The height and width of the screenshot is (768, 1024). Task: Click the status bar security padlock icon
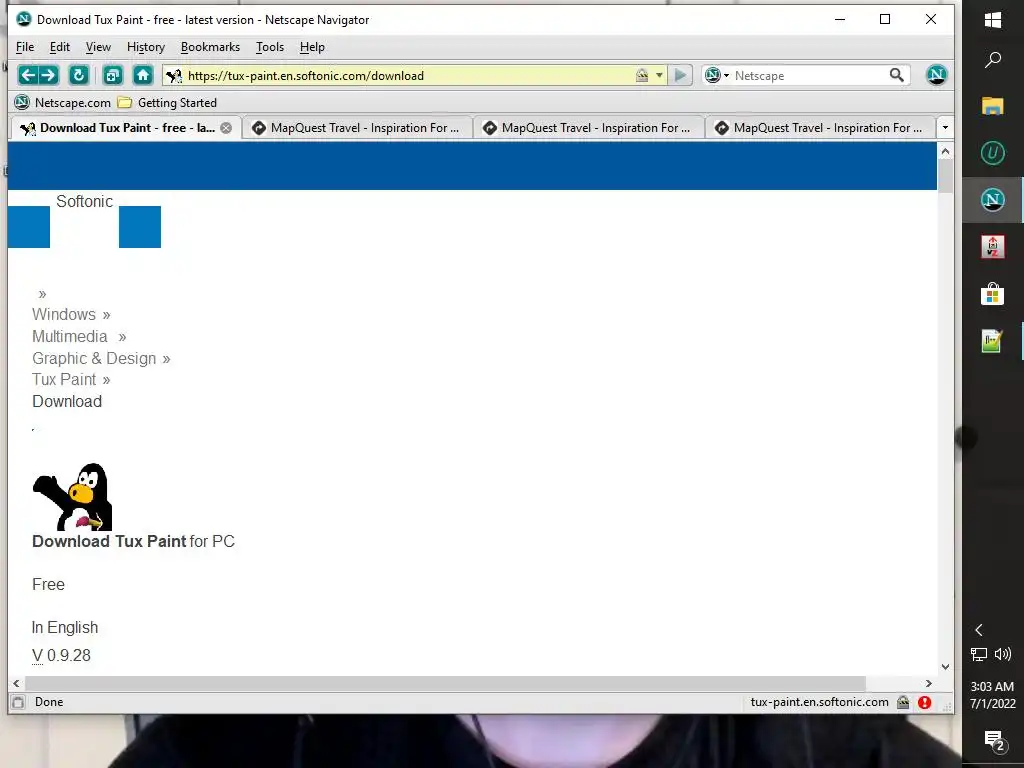pyautogui.click(x=903, y=703)
